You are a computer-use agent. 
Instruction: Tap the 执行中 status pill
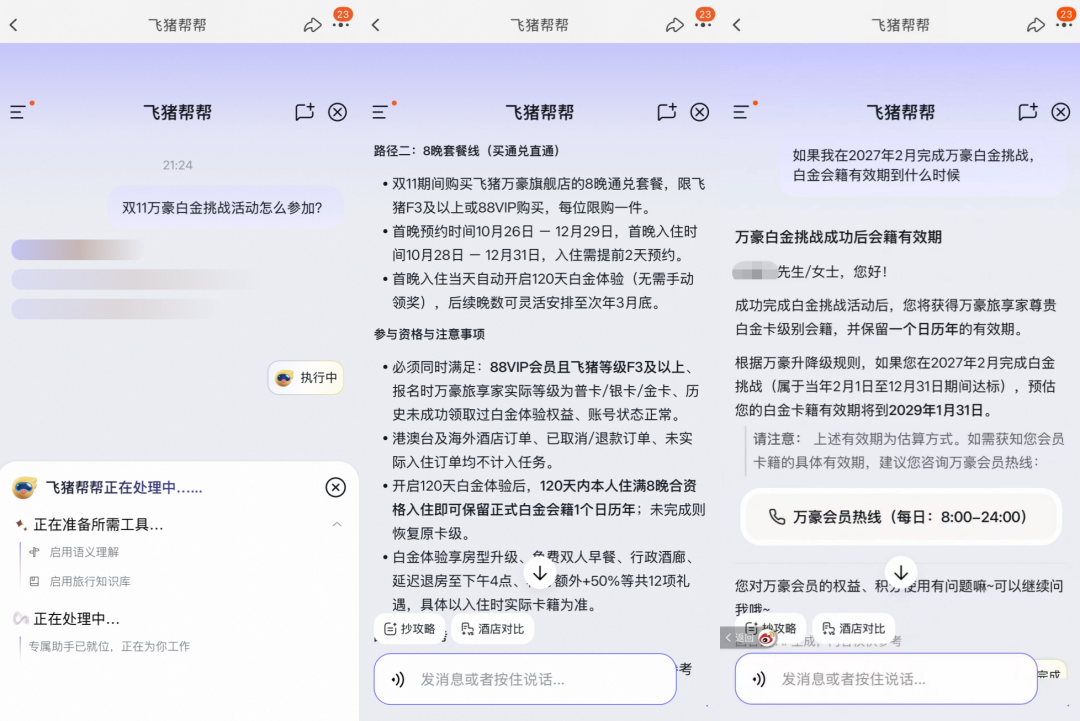point(306,377)
